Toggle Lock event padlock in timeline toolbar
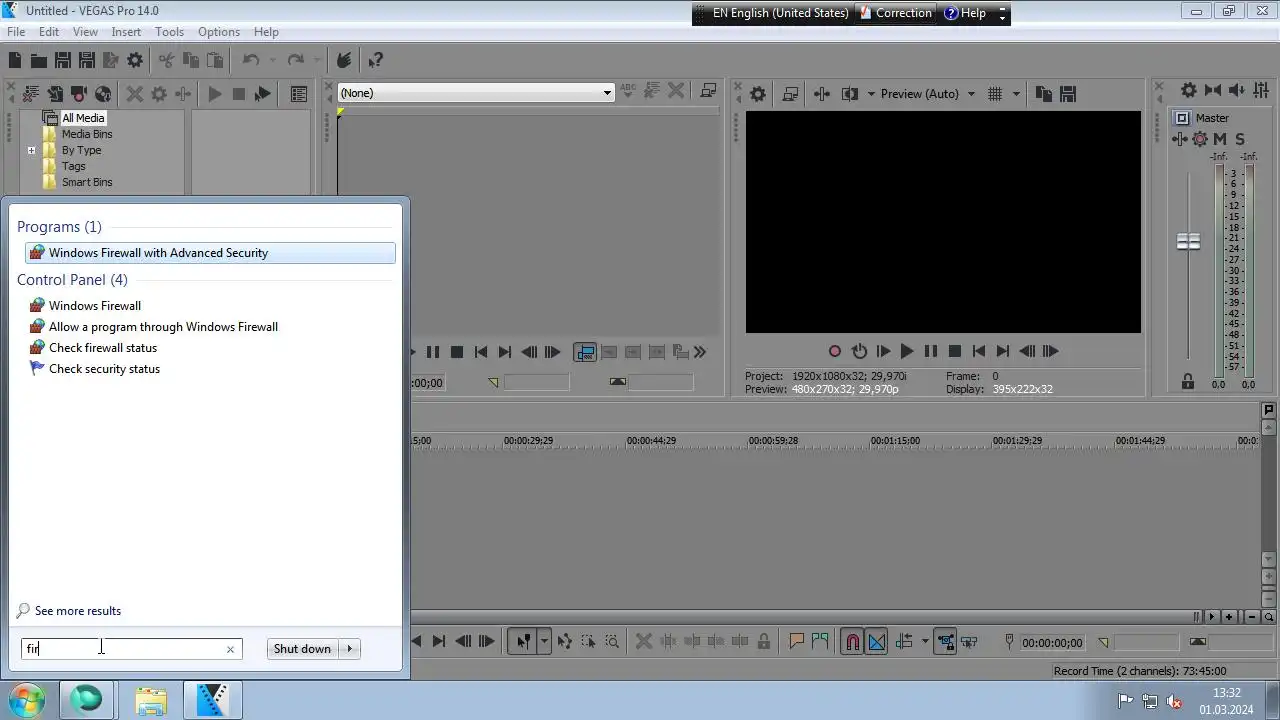The image size is (1280, 720). point(764,642)
